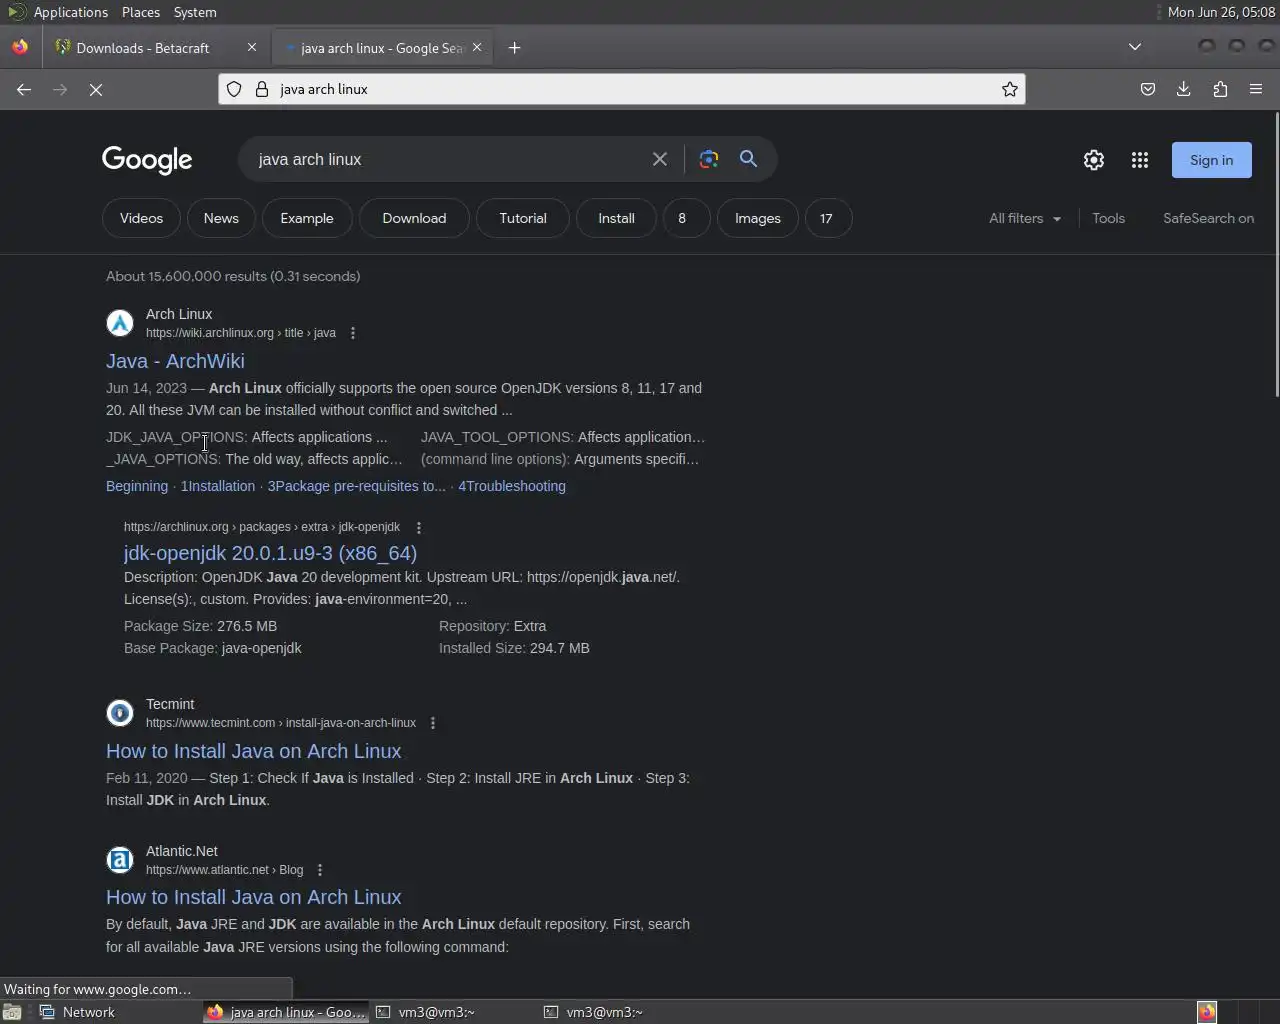Expand the All filters dropdown
The width and height of the screenshot is (1280, 1024).
pos(1025,218)
